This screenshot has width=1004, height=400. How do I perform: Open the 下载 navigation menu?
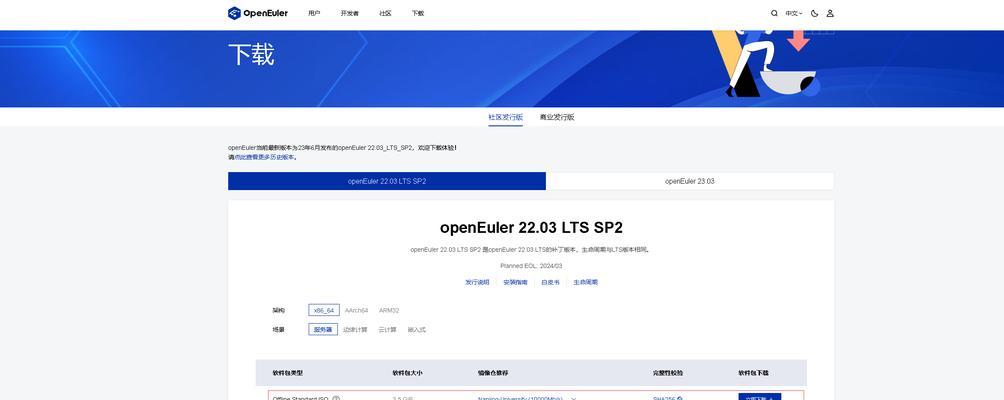[x=417, y=13]
